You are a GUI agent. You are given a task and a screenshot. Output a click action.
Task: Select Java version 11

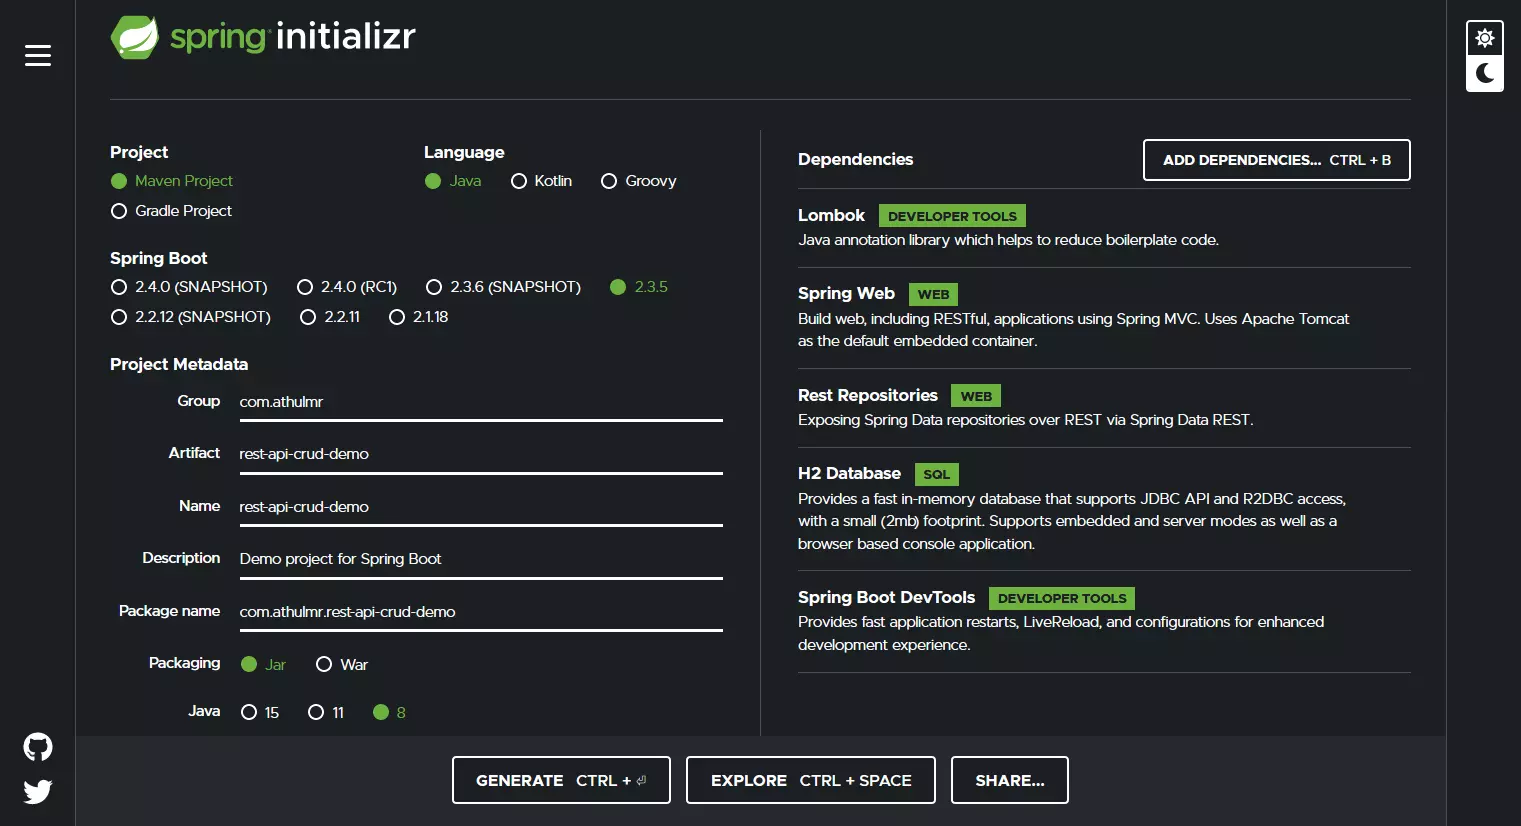tap(326, 713)
